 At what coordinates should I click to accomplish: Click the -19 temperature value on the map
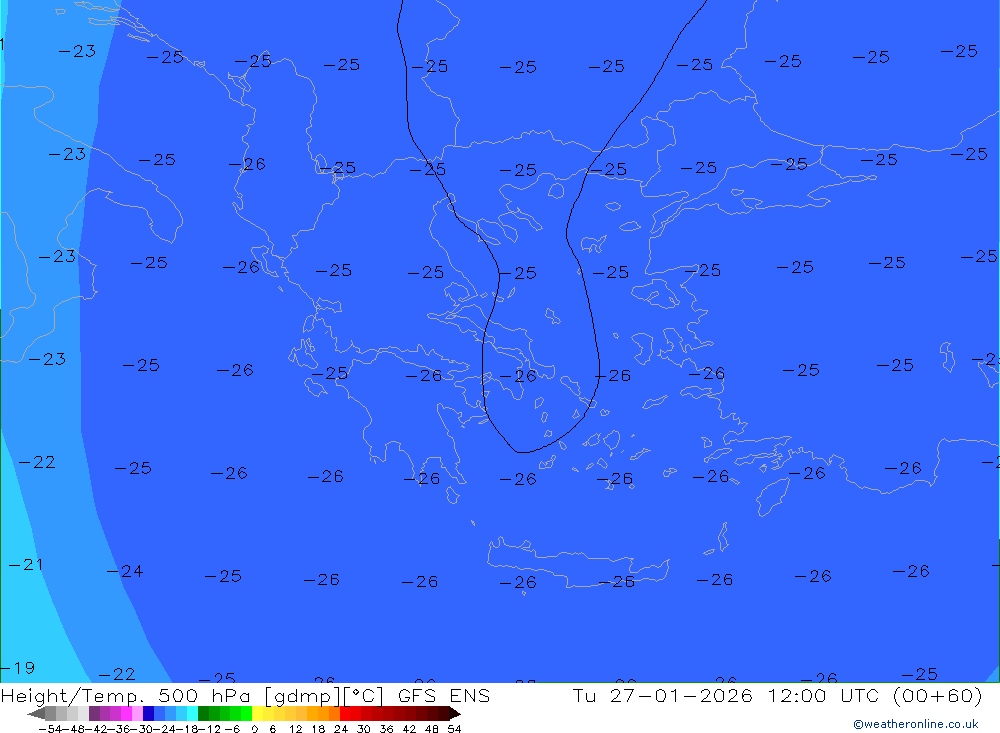pos(18,668)
